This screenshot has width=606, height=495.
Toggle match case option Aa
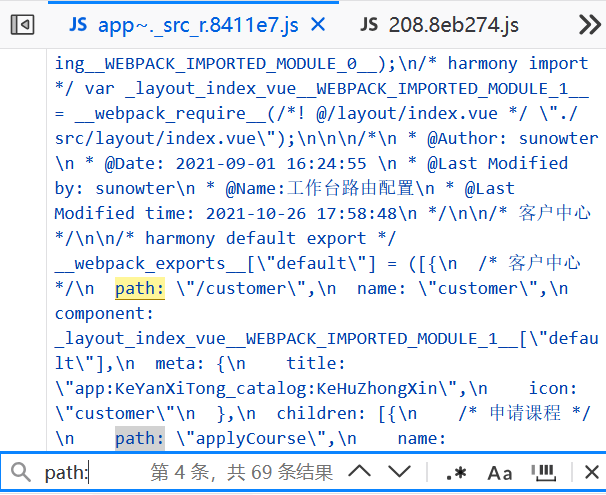pos(500,472)
